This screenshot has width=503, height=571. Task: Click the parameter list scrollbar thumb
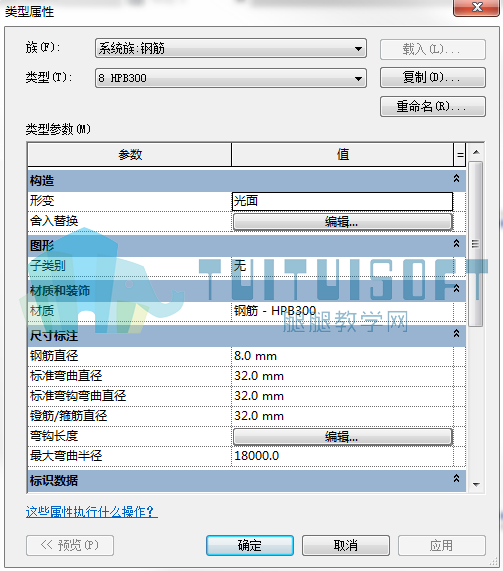point(476,244)
